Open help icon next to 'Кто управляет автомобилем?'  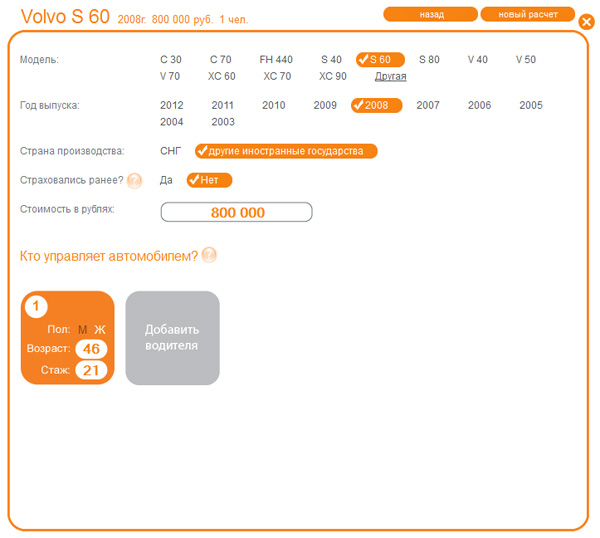209,255
